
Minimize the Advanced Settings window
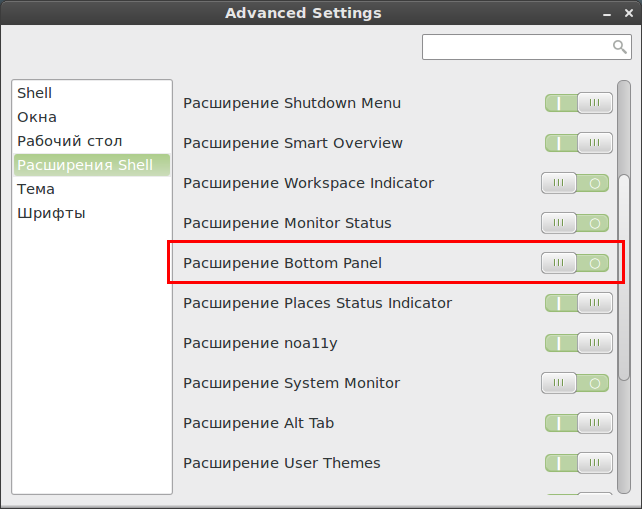coord(607,14)
